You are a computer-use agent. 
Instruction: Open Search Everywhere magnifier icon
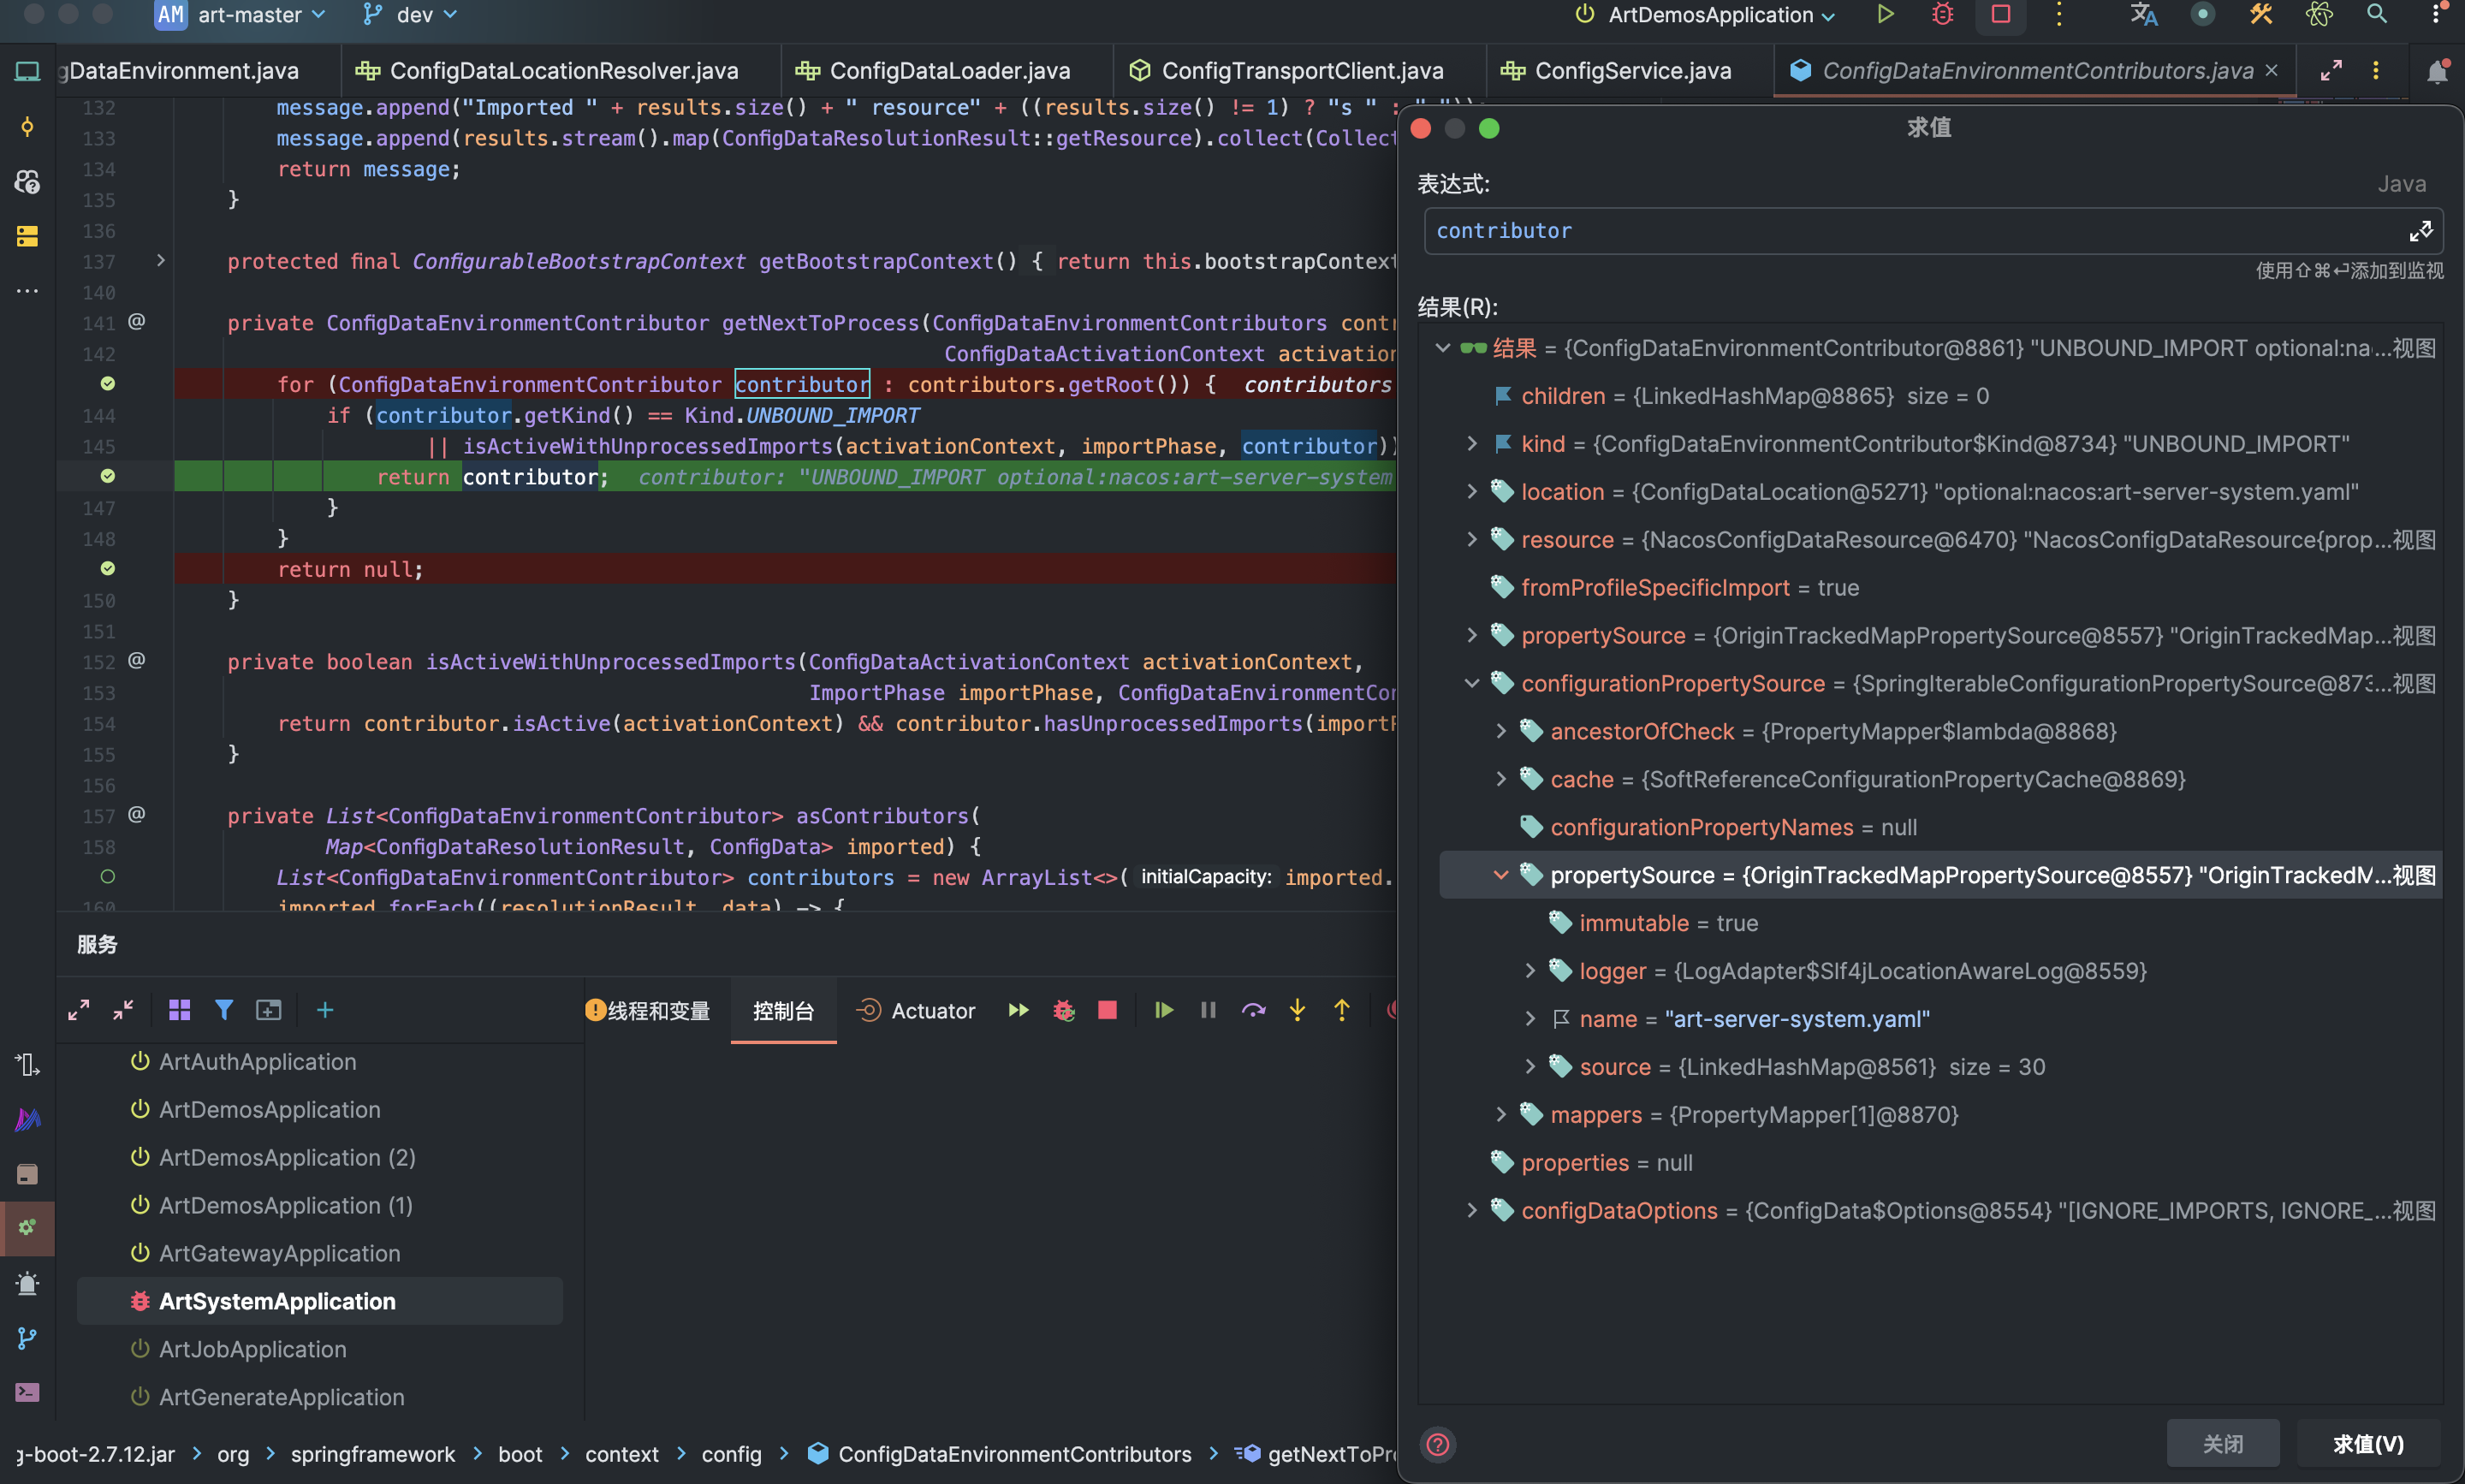coord(2377,15)
